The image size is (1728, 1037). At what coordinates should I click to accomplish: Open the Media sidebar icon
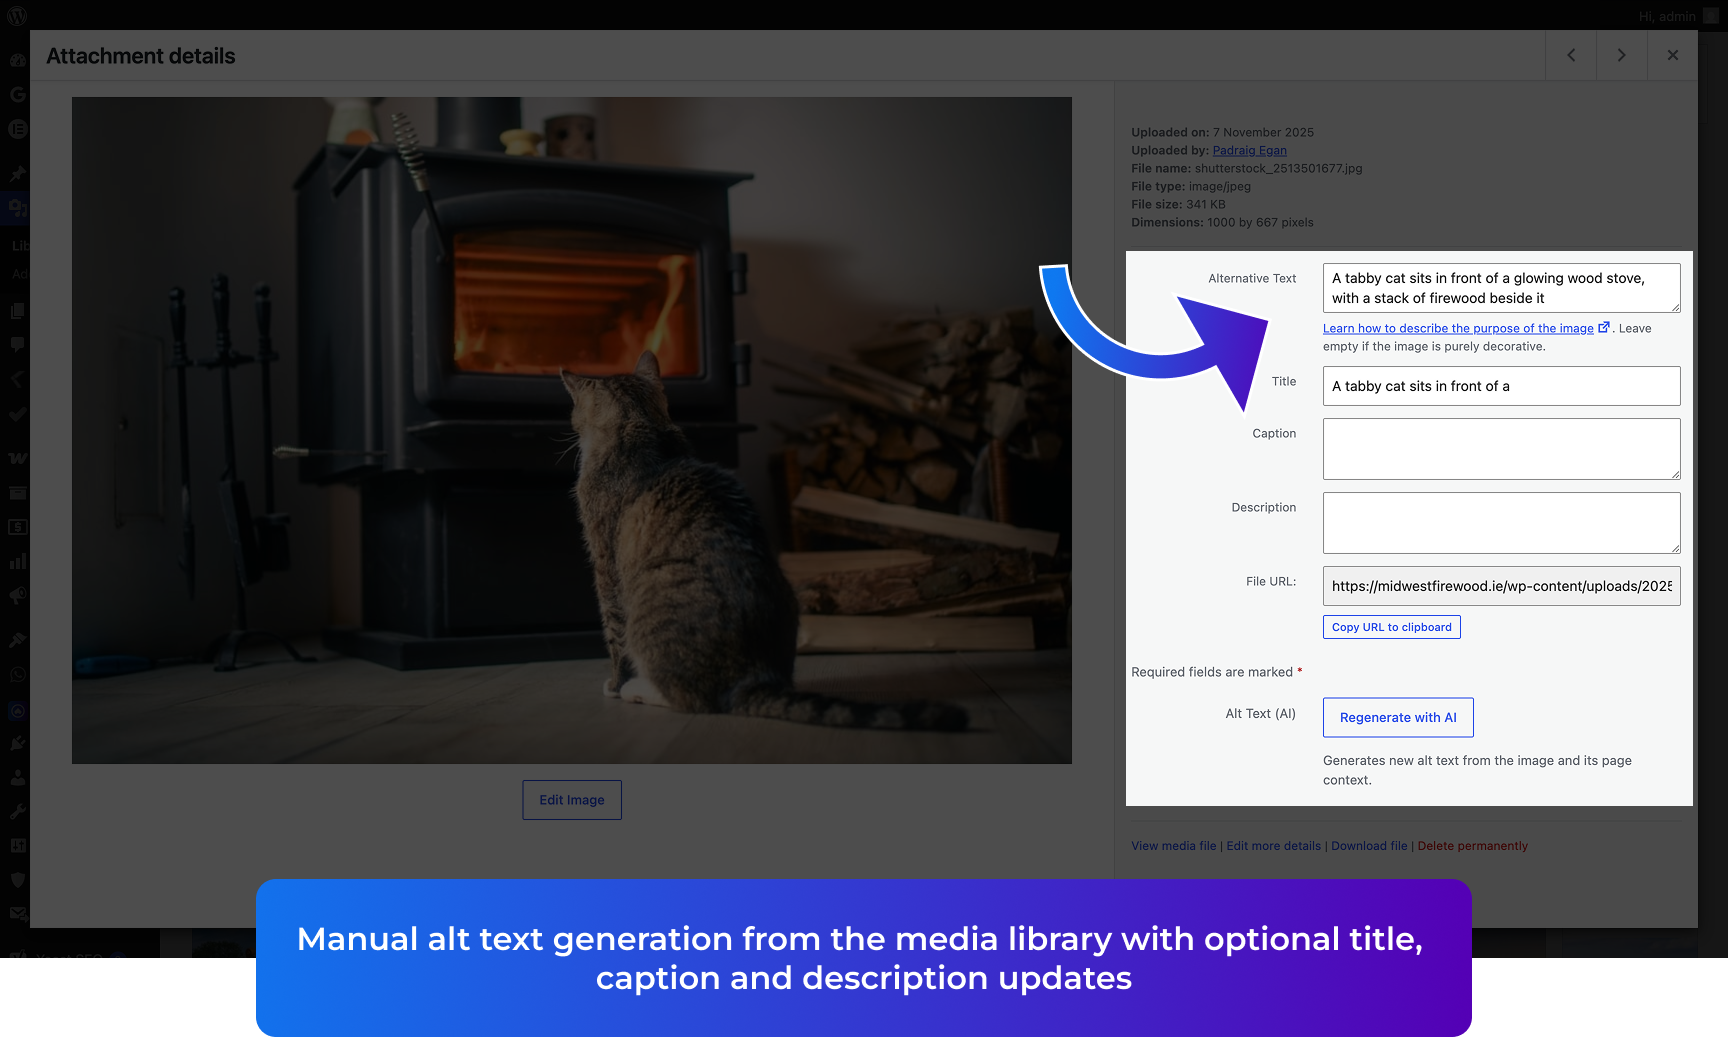(x=17, y=208)
